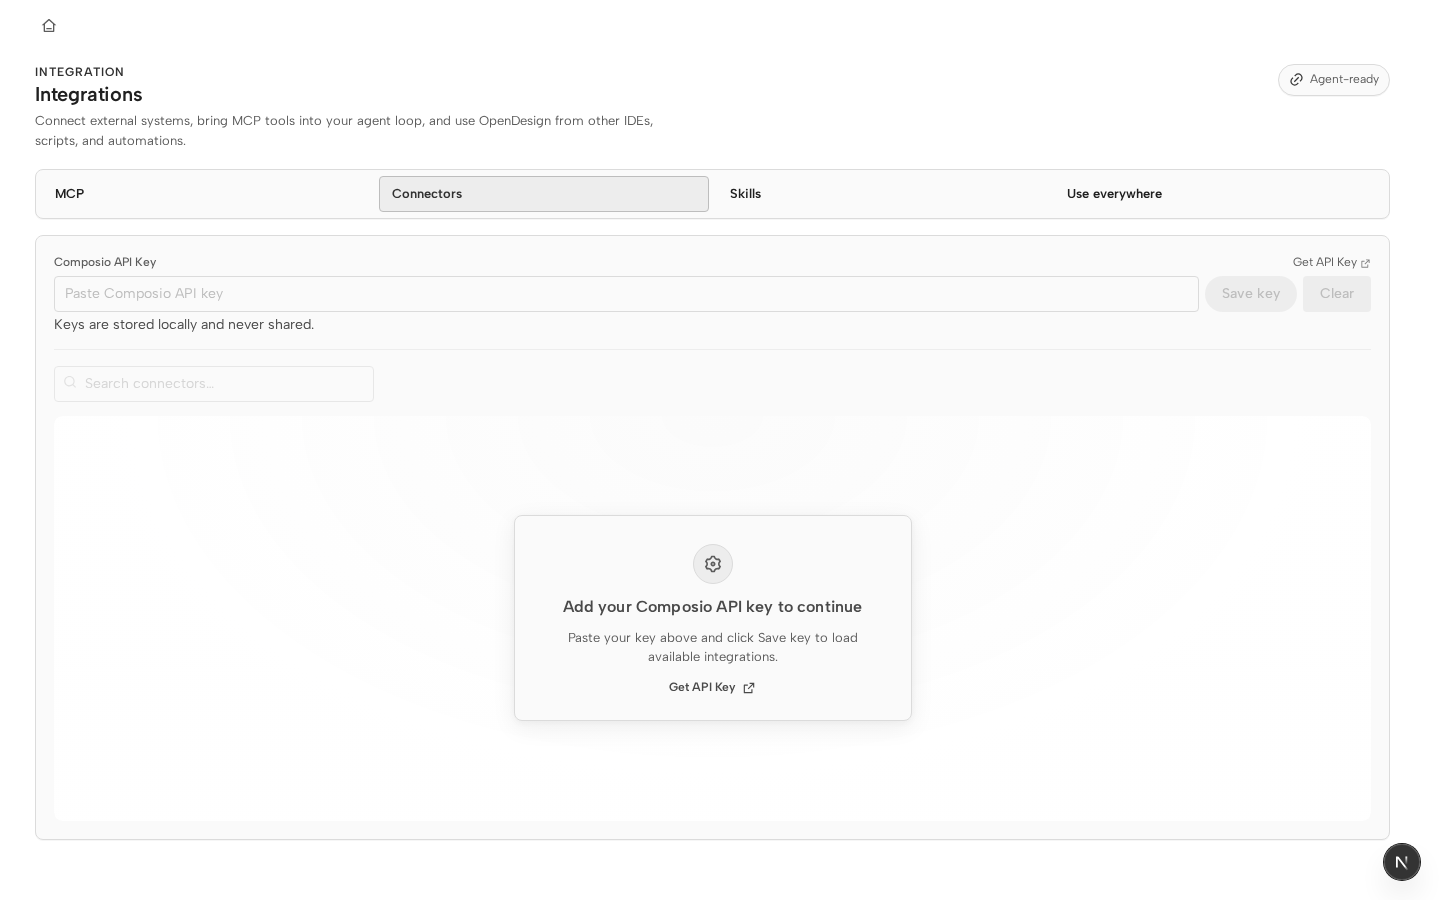Click the 'Add your Composio API key to continue' heading
Screen dimensions: 1440x900
(713, 607)
